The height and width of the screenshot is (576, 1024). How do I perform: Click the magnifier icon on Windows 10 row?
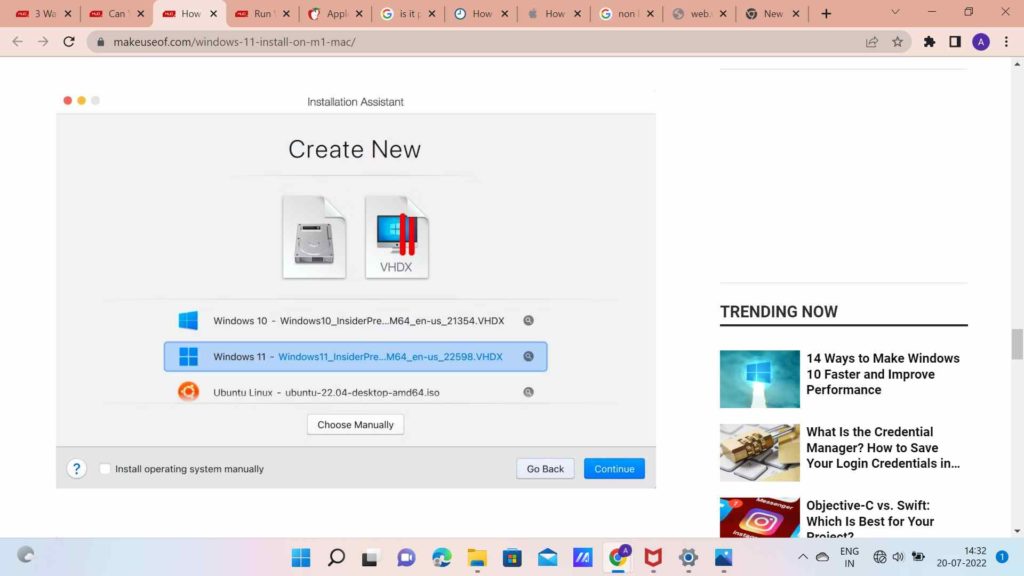528,321
